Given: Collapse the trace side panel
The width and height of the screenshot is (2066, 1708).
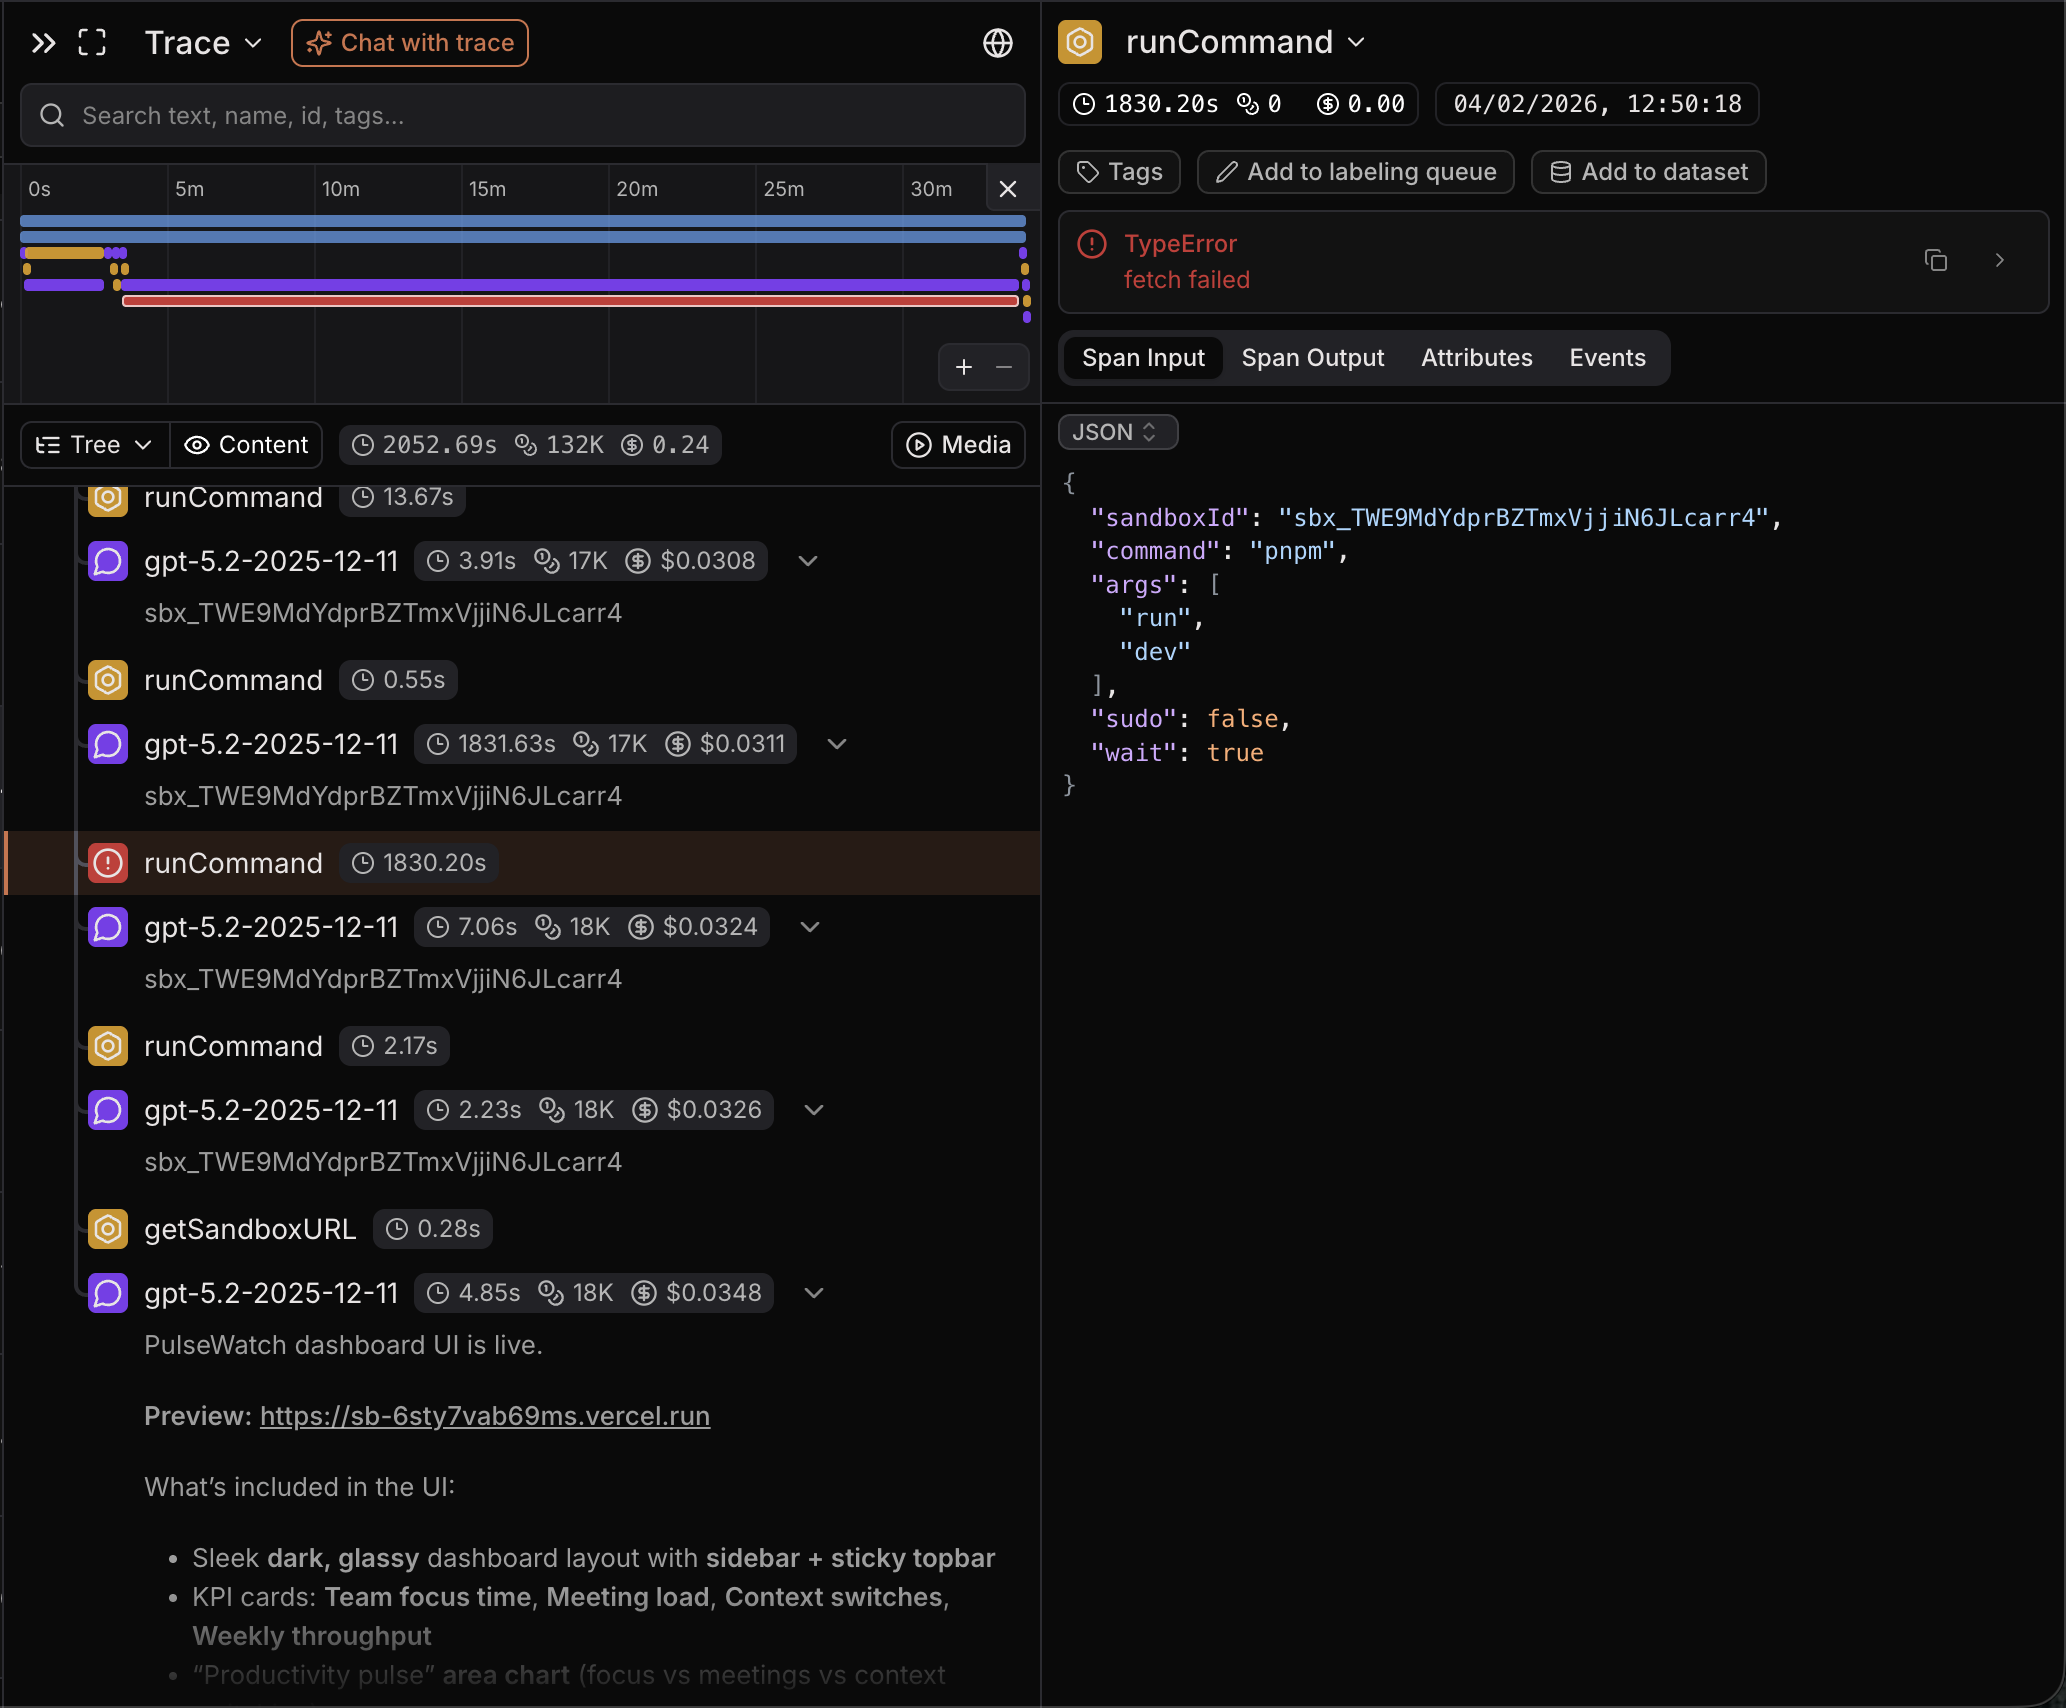Looking at the screenshot, I should click(43, 42).
